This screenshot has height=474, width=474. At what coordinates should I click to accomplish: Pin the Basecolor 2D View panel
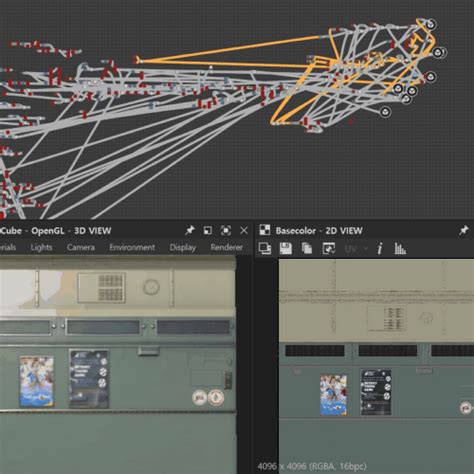tap(464, 230)
